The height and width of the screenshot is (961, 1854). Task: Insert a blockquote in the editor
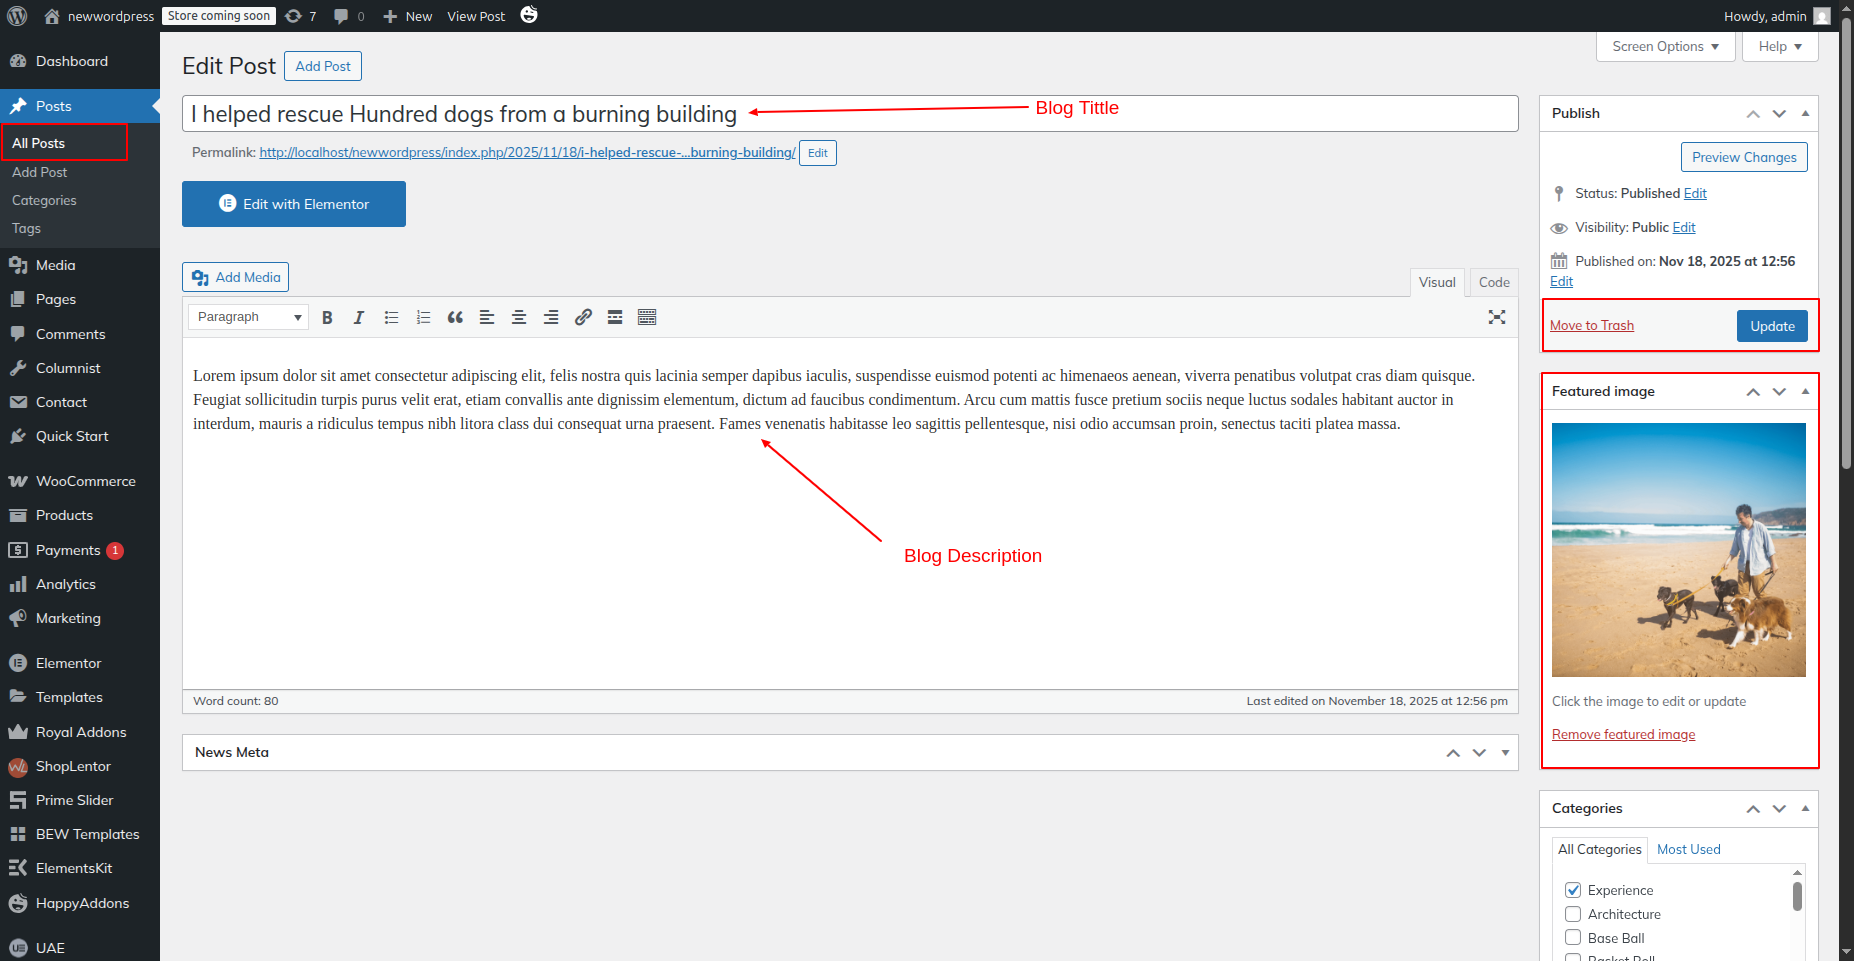point(455,317)
